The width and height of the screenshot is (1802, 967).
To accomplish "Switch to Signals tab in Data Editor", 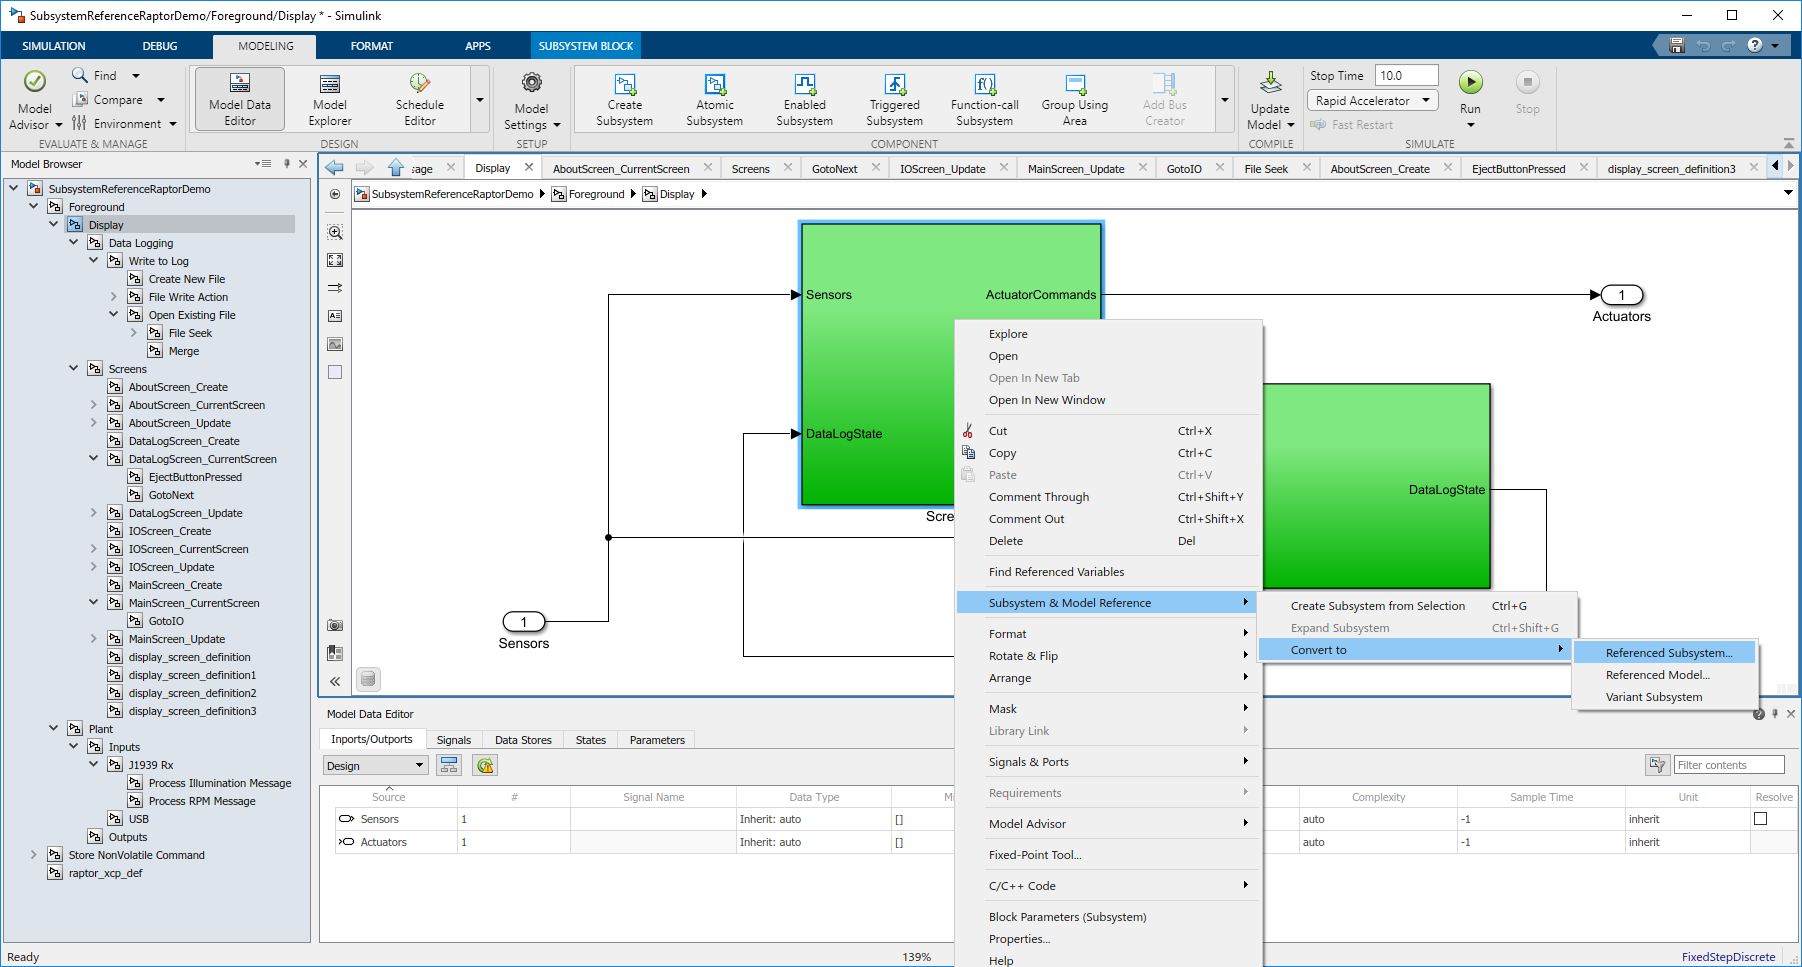I will coord(454,740).
